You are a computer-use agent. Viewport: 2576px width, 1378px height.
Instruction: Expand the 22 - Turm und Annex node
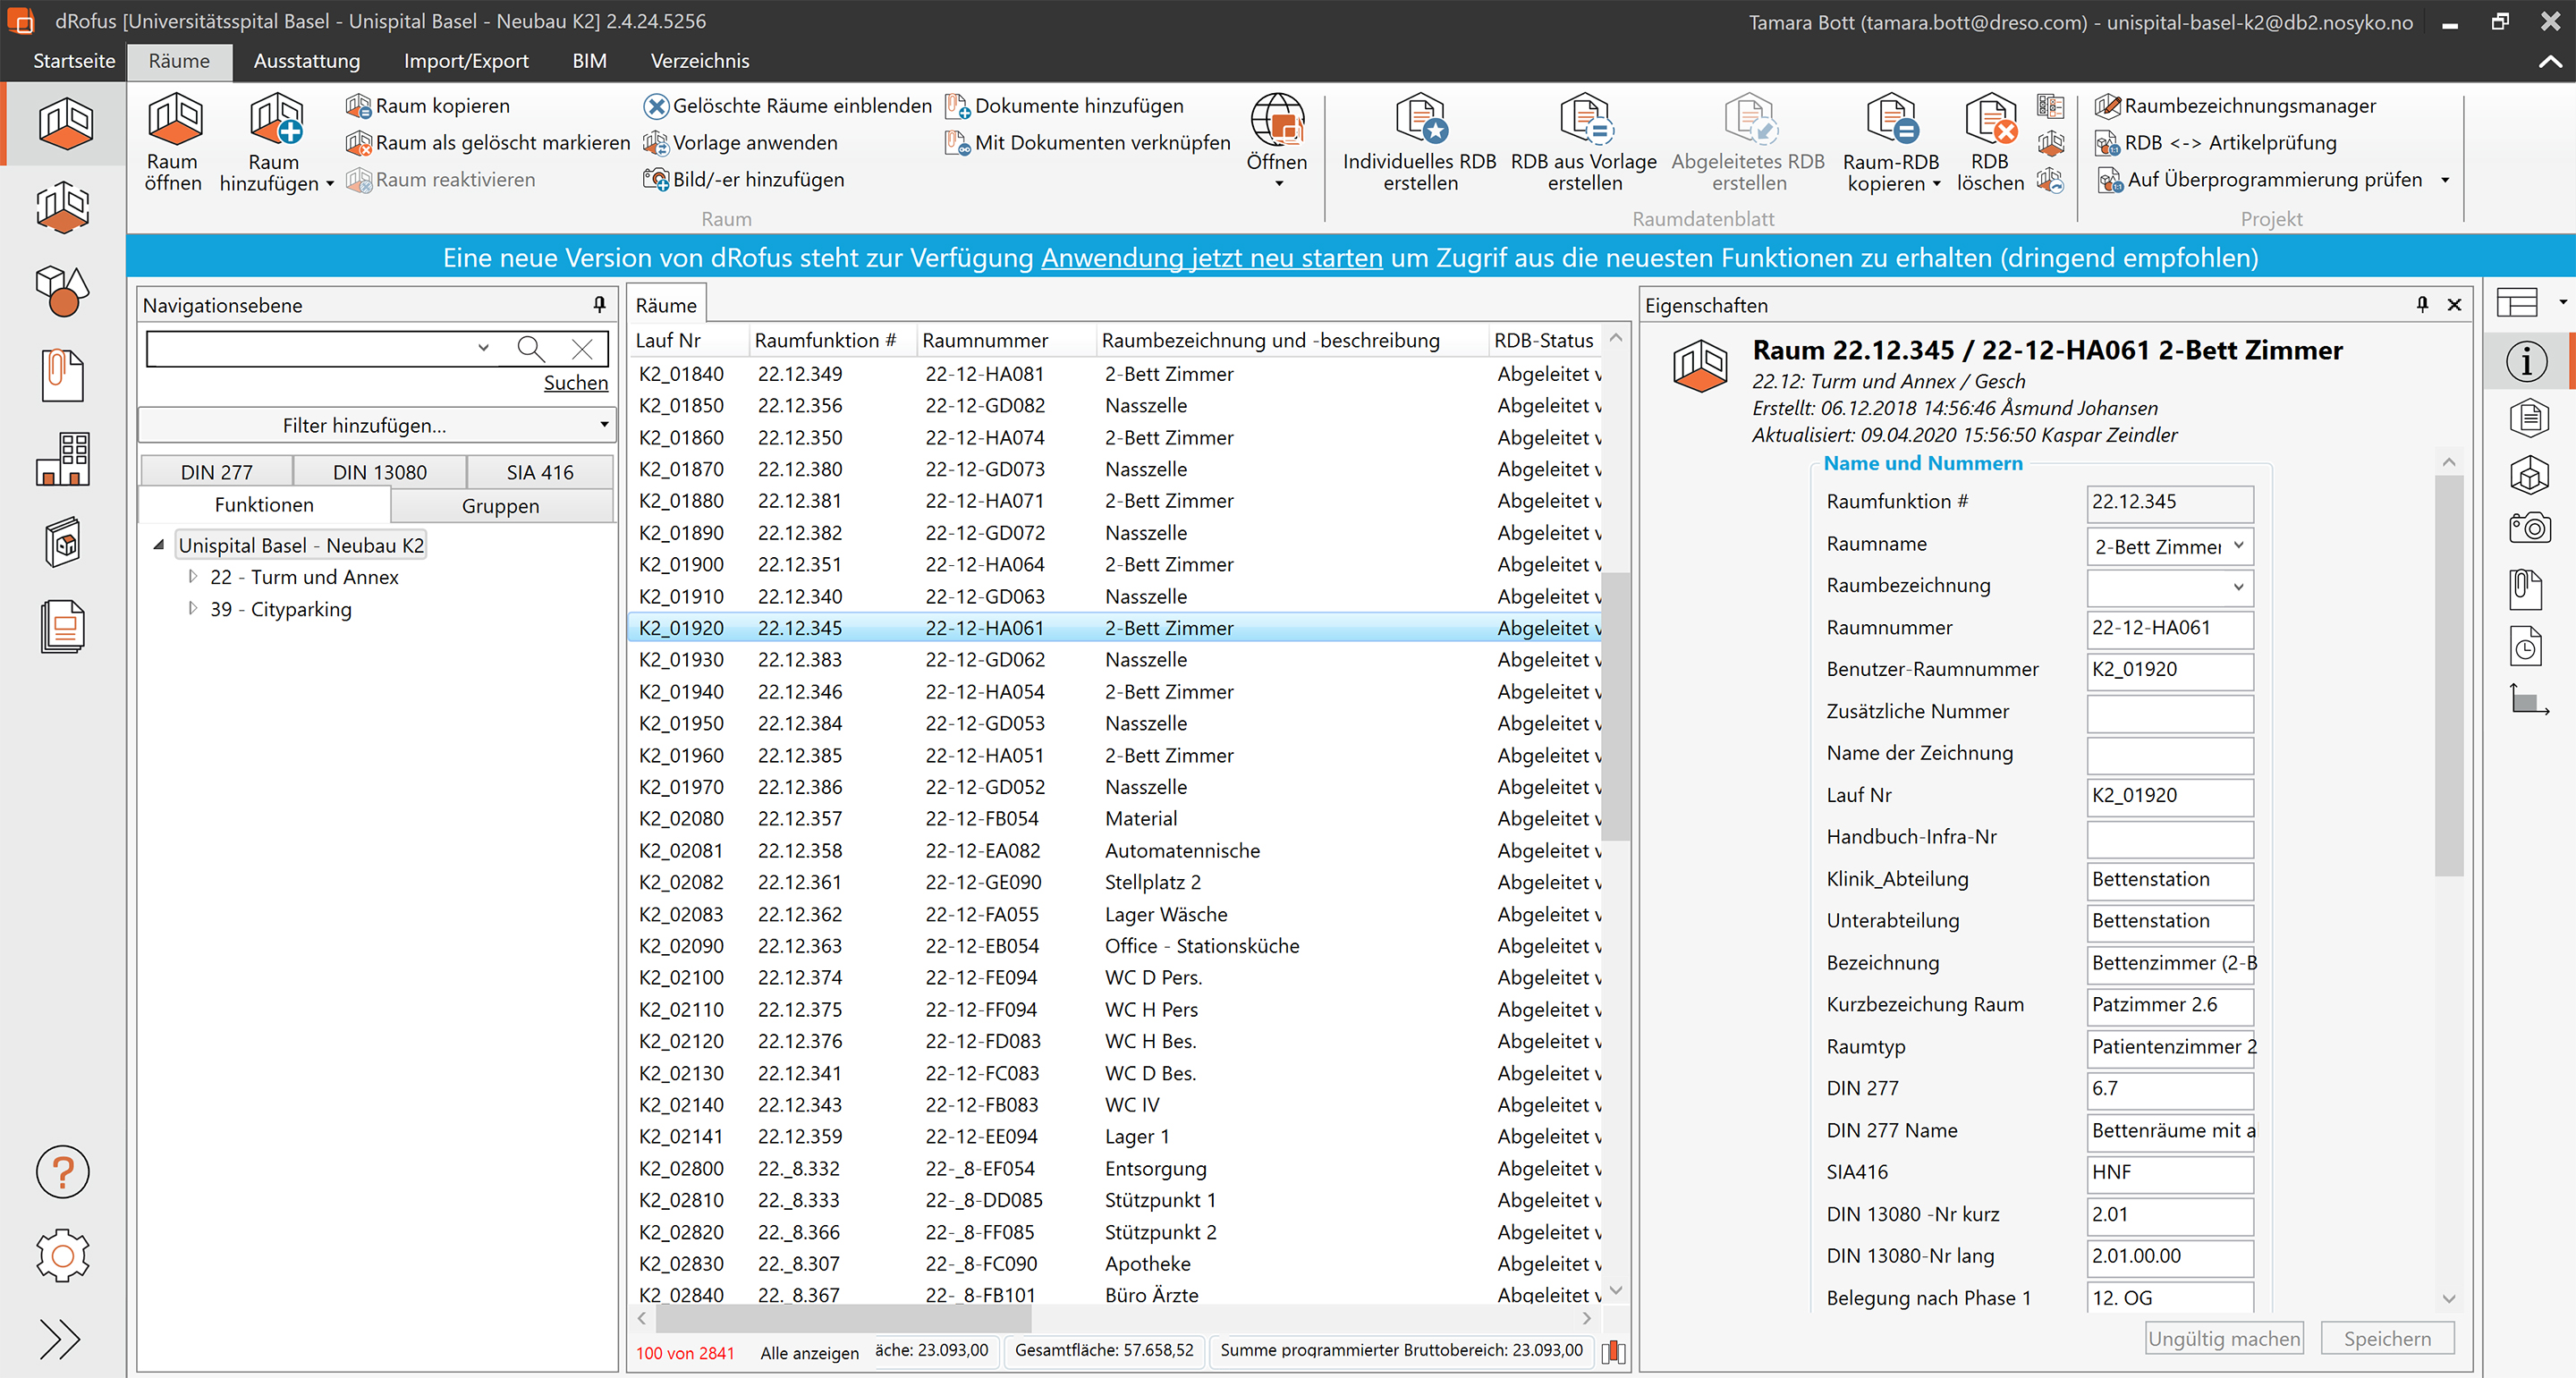(x=192, y=577)
